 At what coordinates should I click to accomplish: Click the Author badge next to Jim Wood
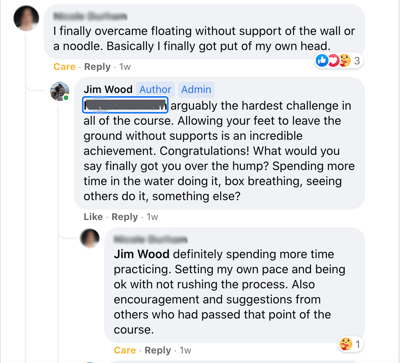click(155, 89)
